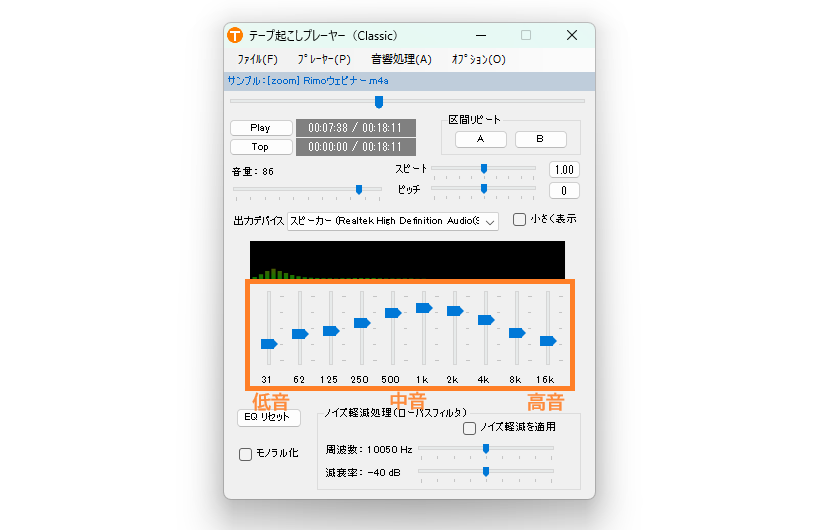Set repeat point A
814x530 pixels.
point(480,139)
